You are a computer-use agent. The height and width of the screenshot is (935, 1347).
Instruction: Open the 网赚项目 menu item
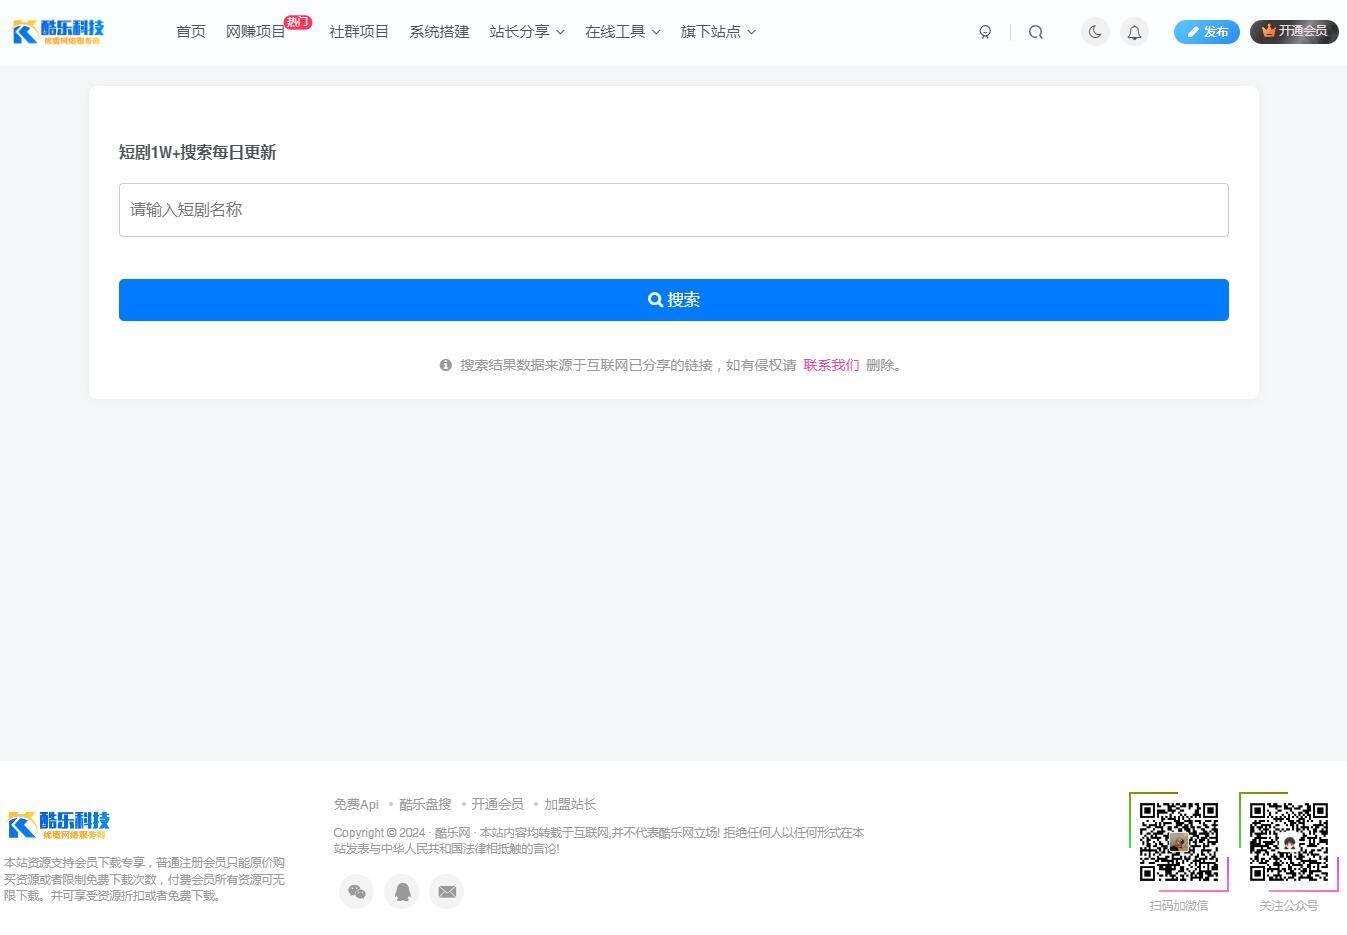click(x=256, y=32)
